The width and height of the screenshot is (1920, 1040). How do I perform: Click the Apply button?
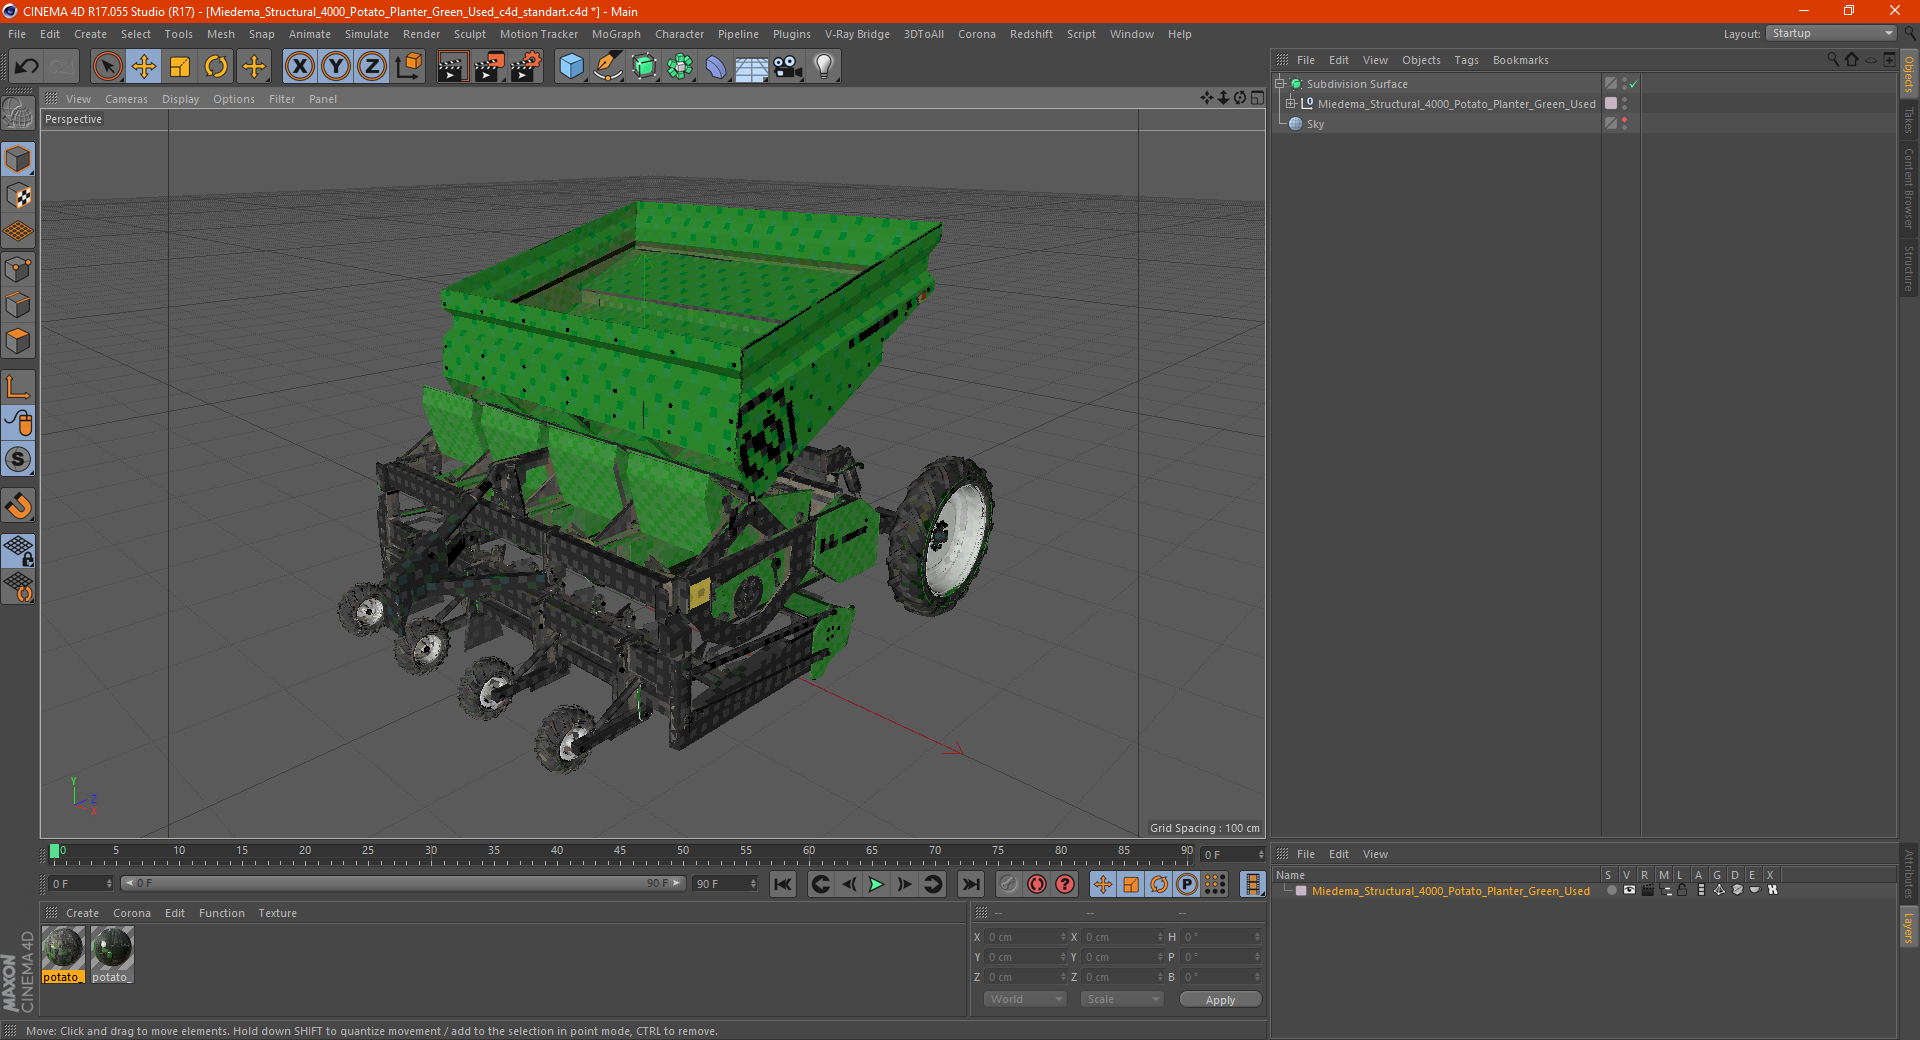tap(1220, 999)
